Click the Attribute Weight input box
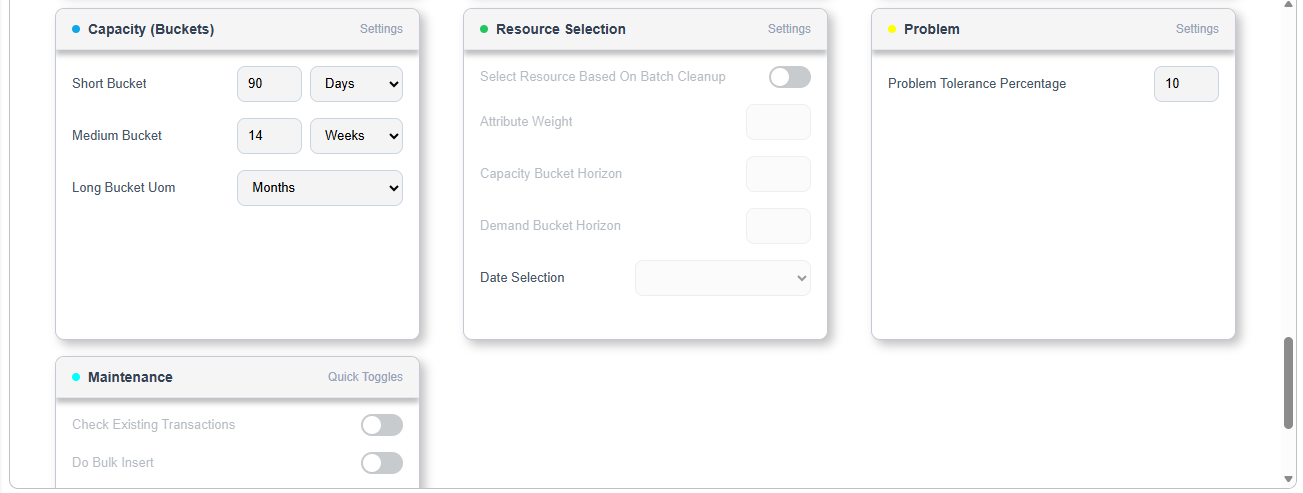Screen dimensions: 1303x493 (x=778, y=122)
